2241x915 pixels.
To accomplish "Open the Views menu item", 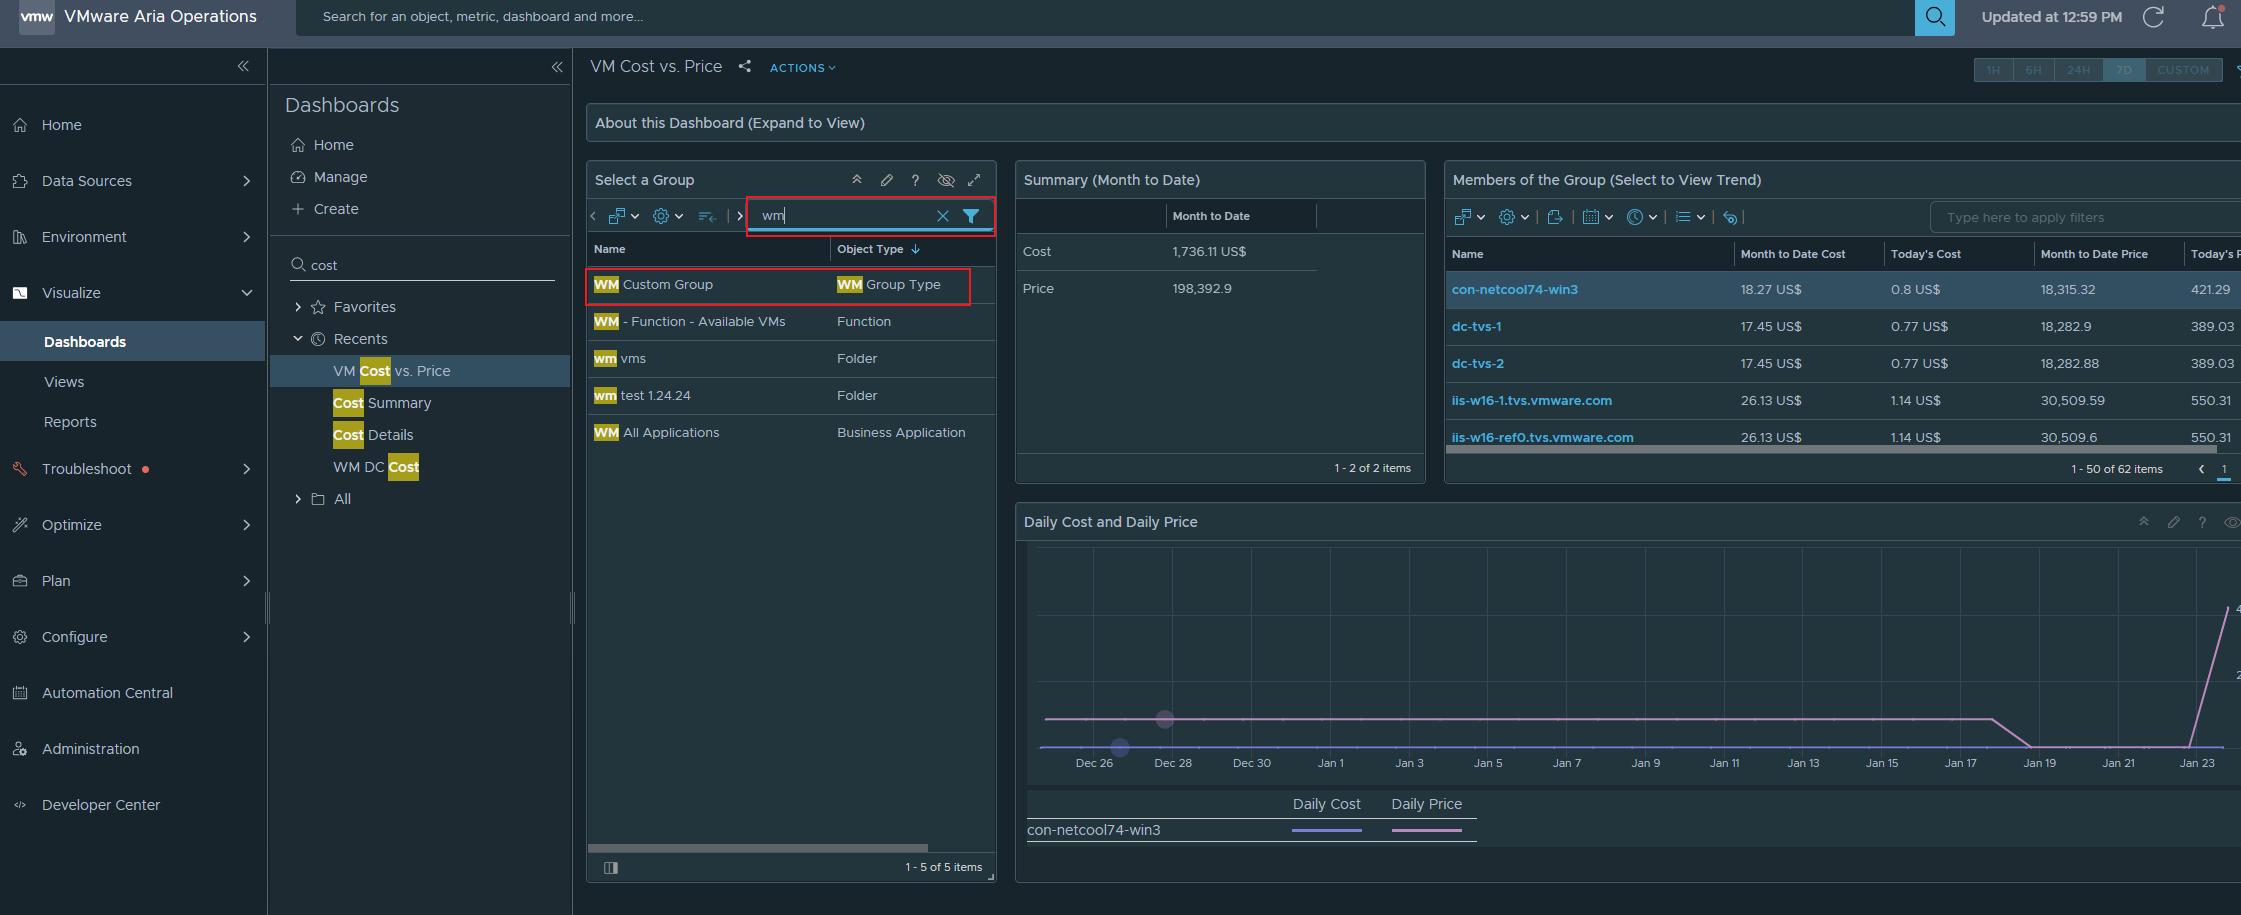I will pyautogui.click(x=64, y=382).
